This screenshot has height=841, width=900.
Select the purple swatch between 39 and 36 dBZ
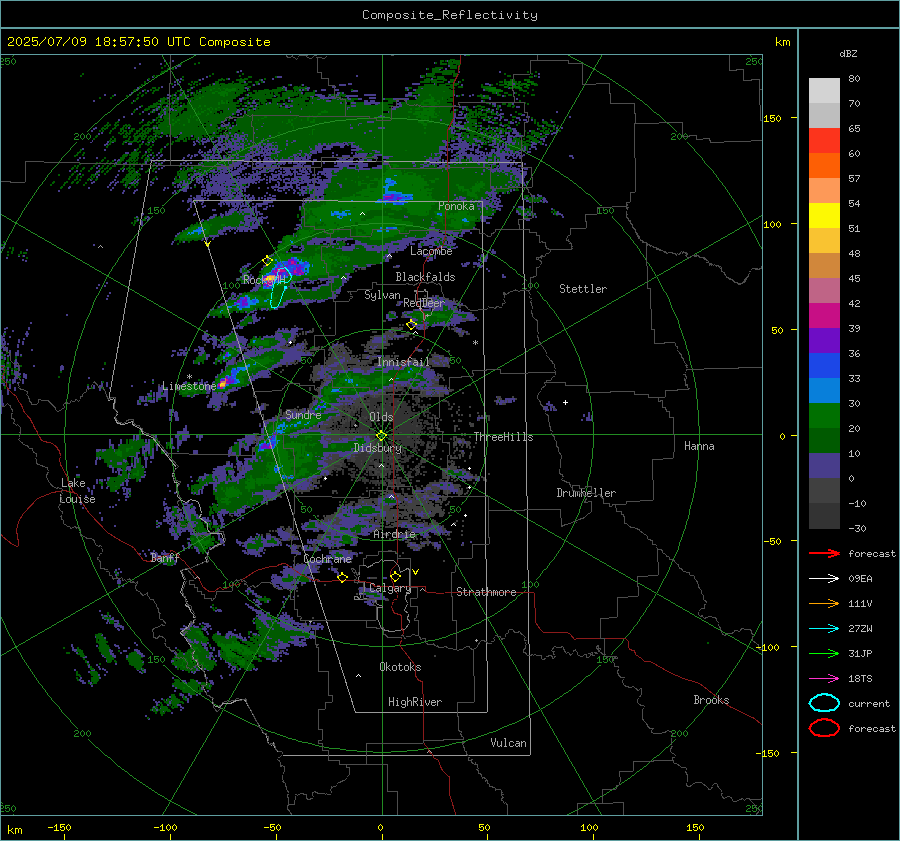pos(824,340)
